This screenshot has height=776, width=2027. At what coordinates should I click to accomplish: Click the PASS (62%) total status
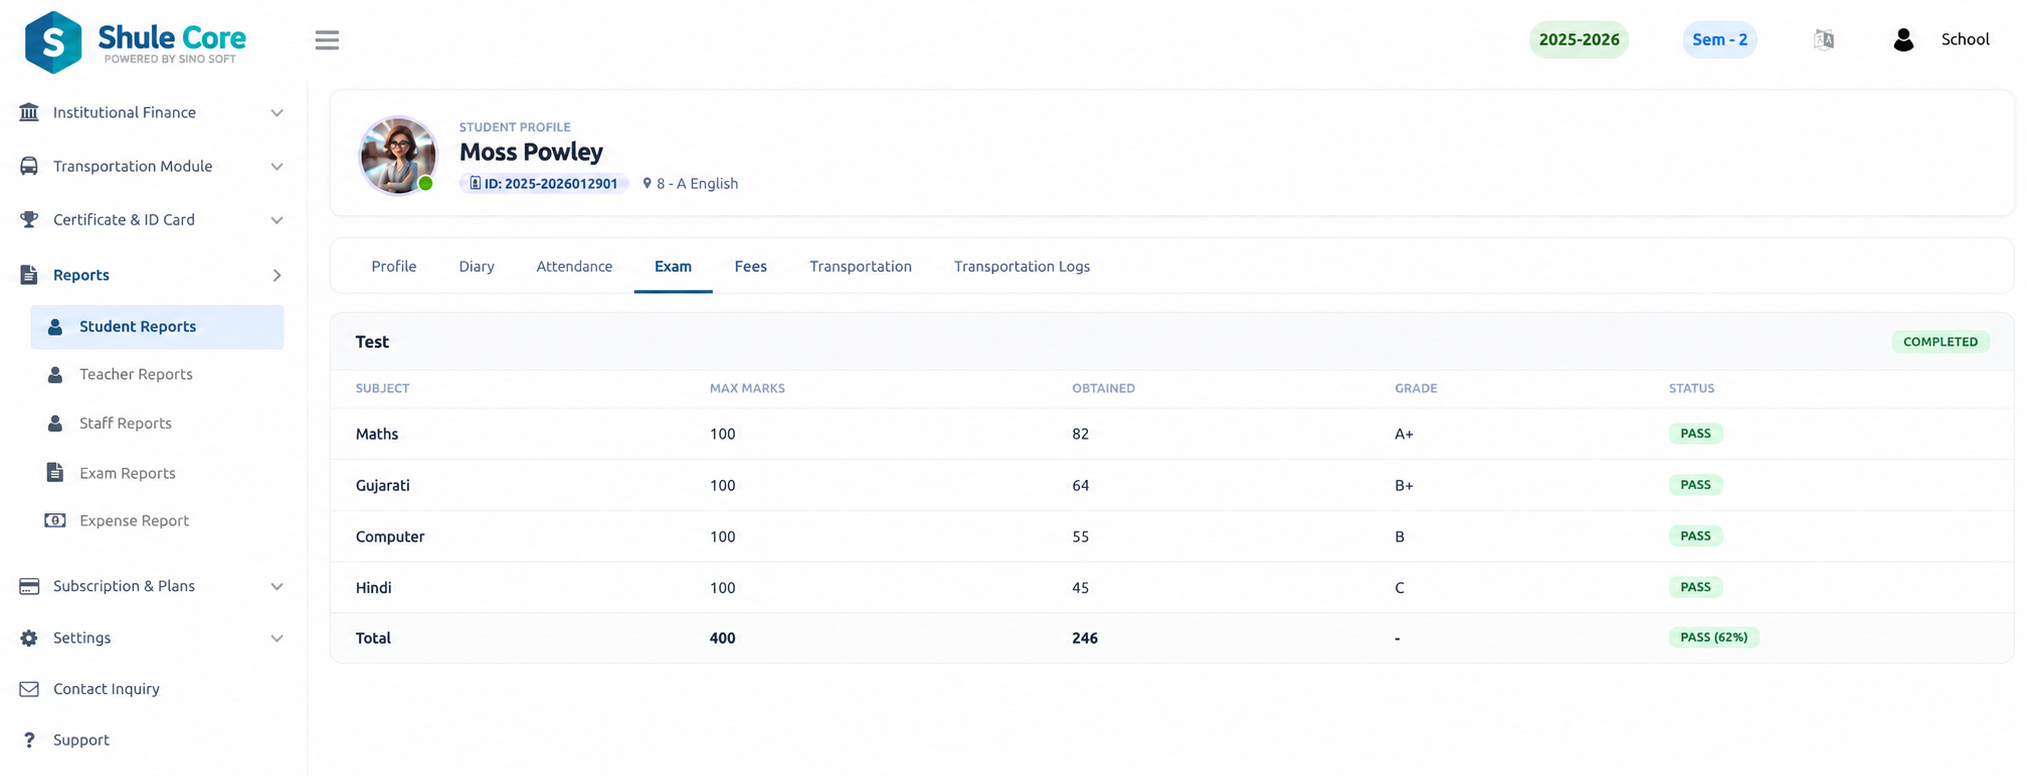(1714, 637)
